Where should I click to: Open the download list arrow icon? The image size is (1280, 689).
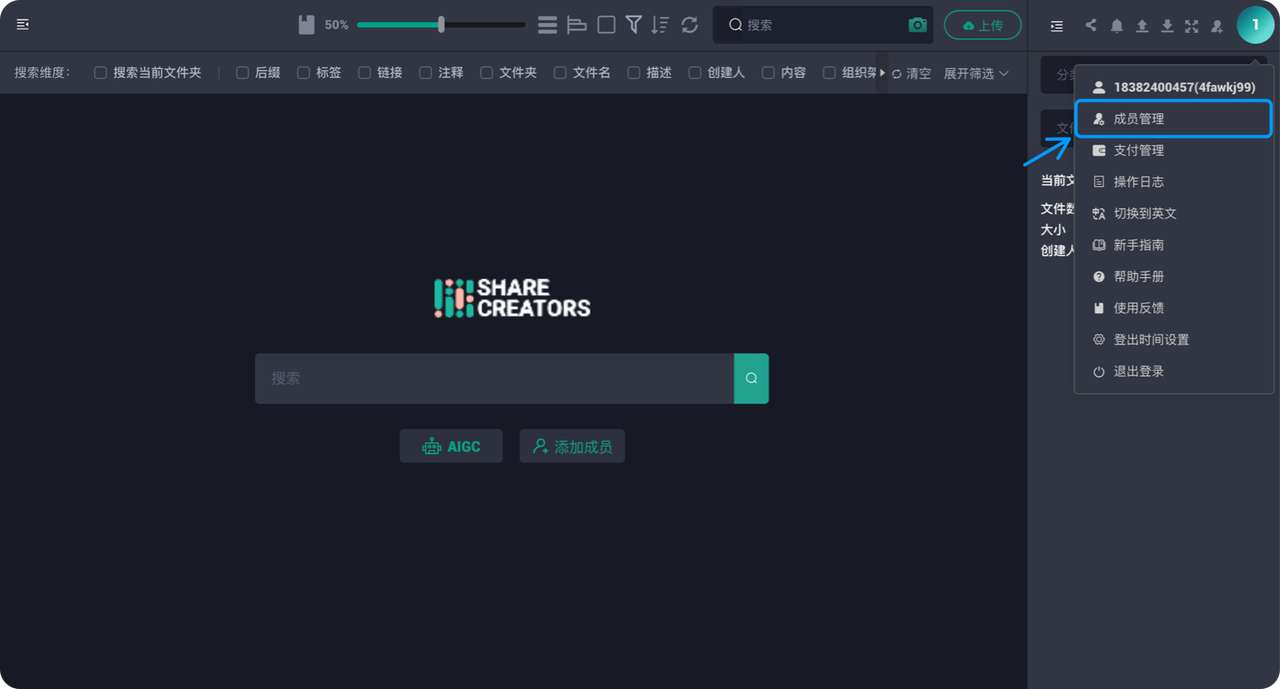click(1167, 26)
